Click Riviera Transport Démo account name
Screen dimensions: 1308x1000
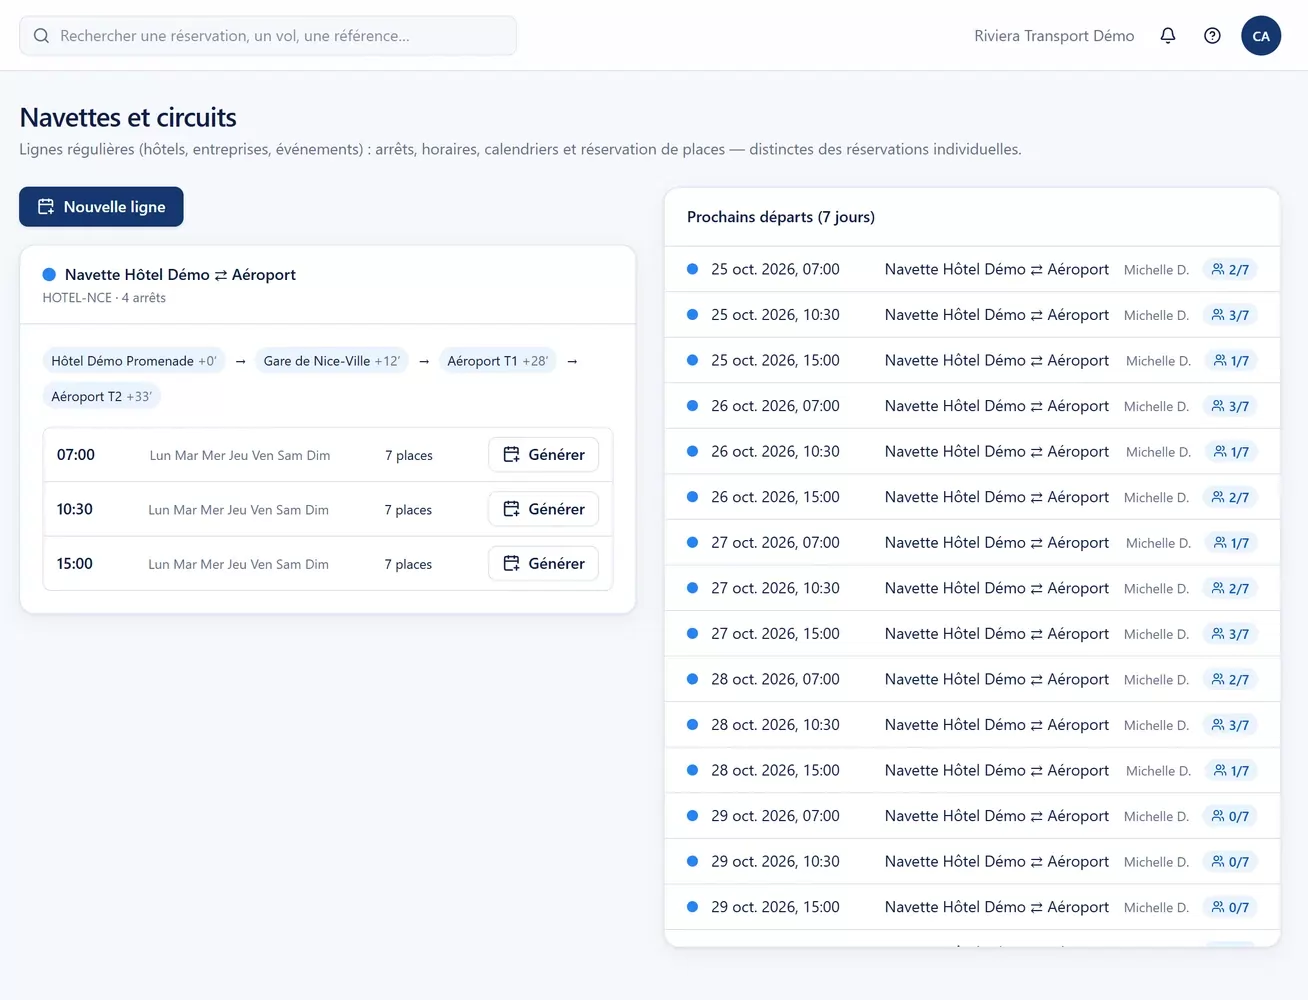[1054, 36]
